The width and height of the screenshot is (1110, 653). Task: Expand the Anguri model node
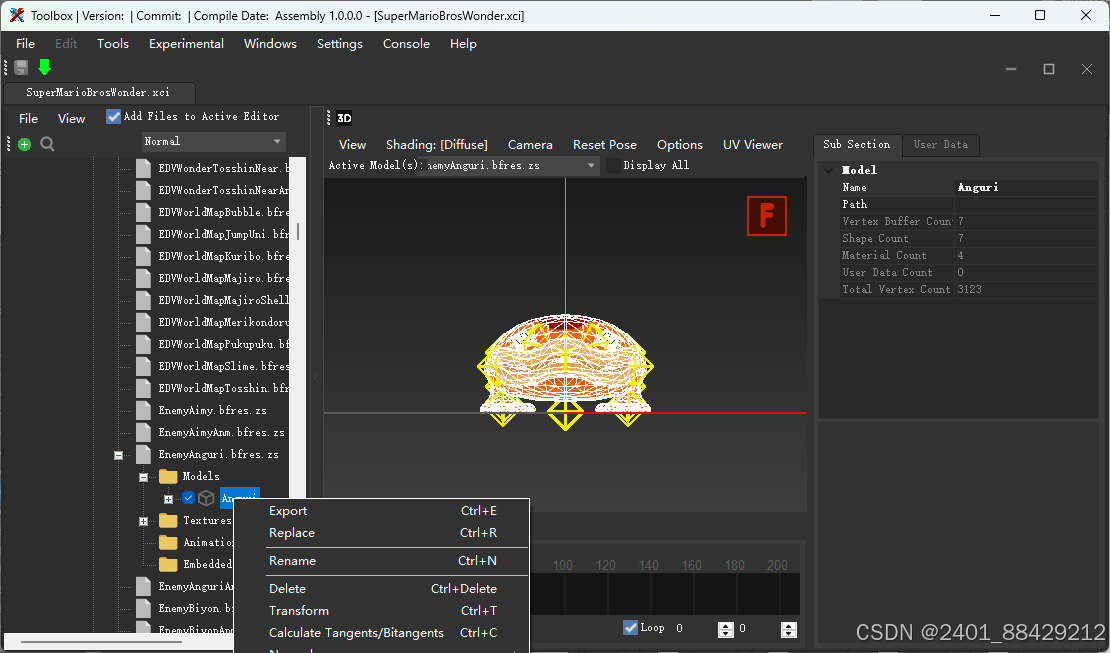(x=168, y=499)
